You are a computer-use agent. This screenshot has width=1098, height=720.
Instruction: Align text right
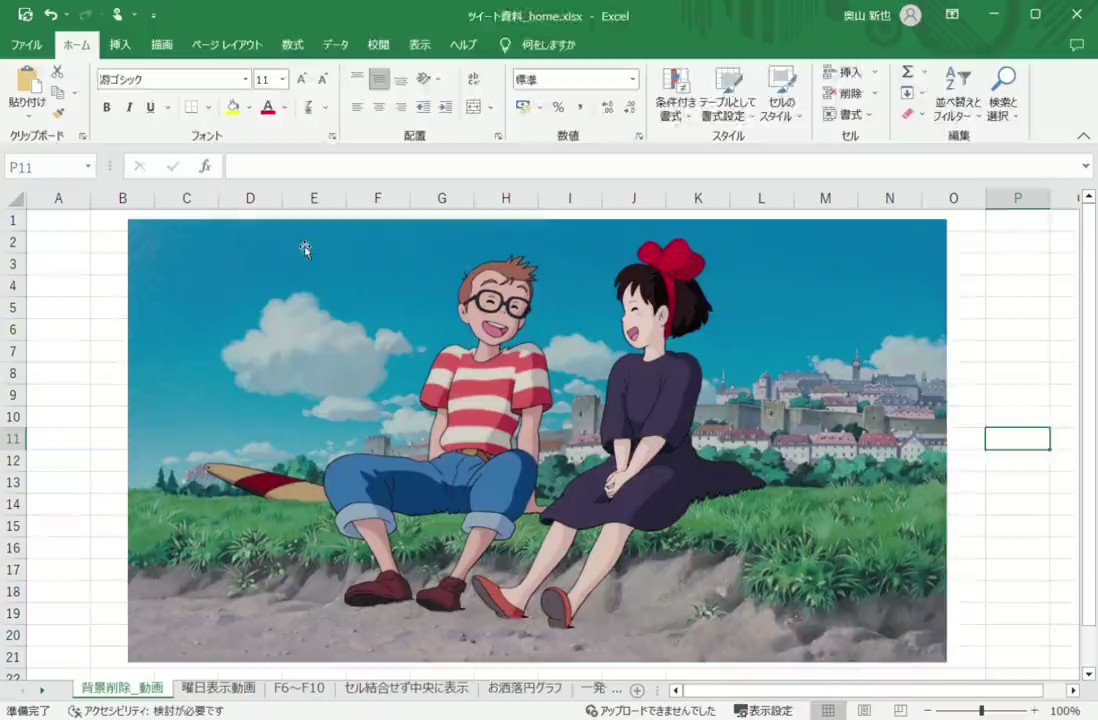click(x=401, y=107)
